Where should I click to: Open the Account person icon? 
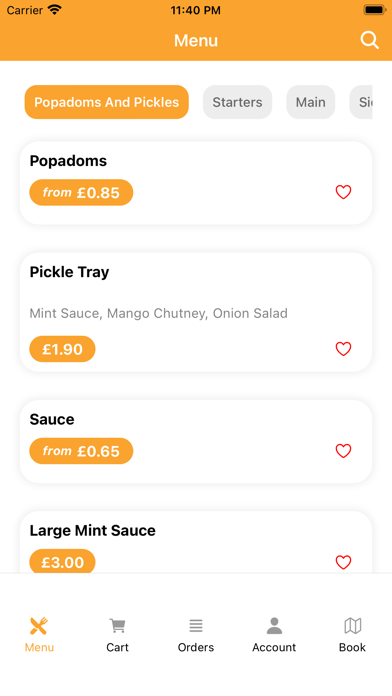pyautogui.click(x=274, y=626)
